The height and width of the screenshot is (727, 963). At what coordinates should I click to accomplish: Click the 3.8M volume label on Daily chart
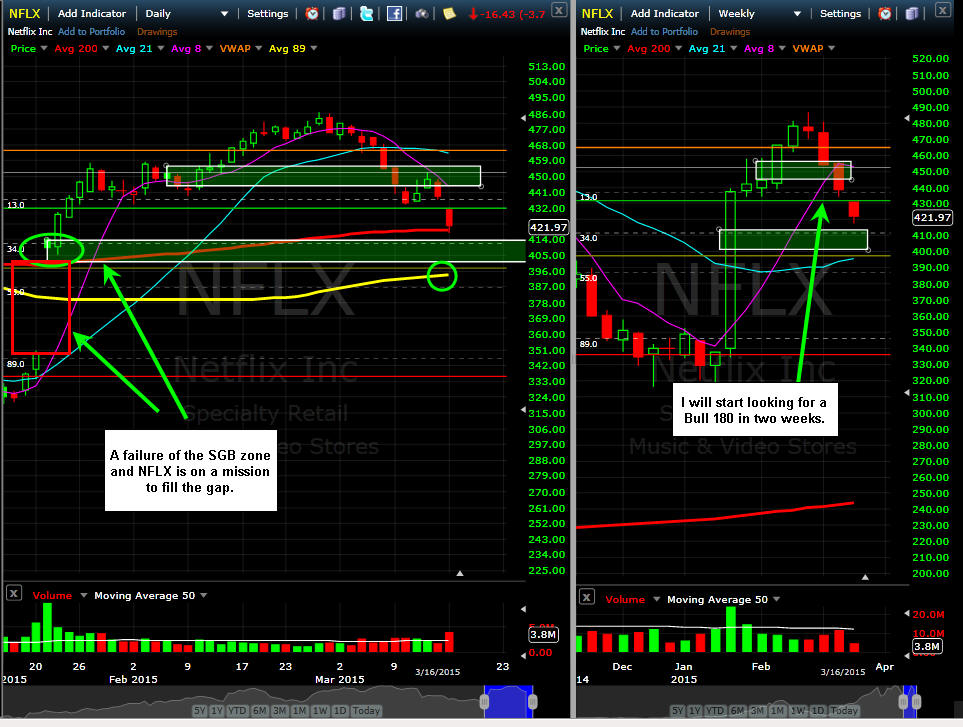(x=544, y=634)
